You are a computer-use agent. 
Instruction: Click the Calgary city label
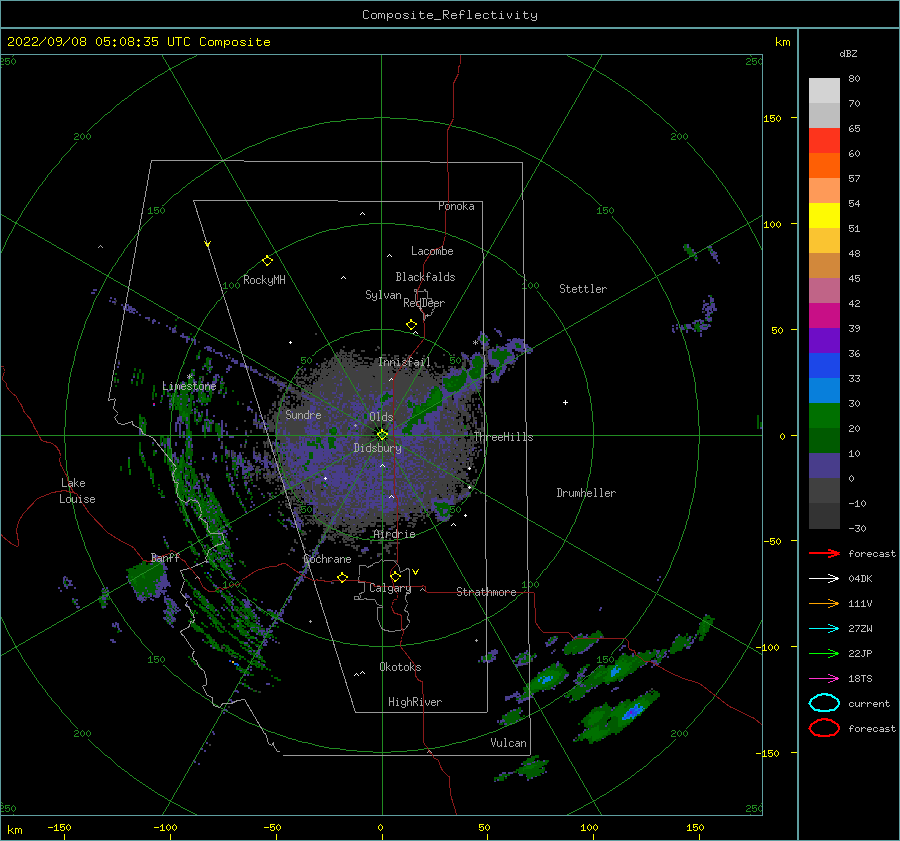tap(390, 588)
